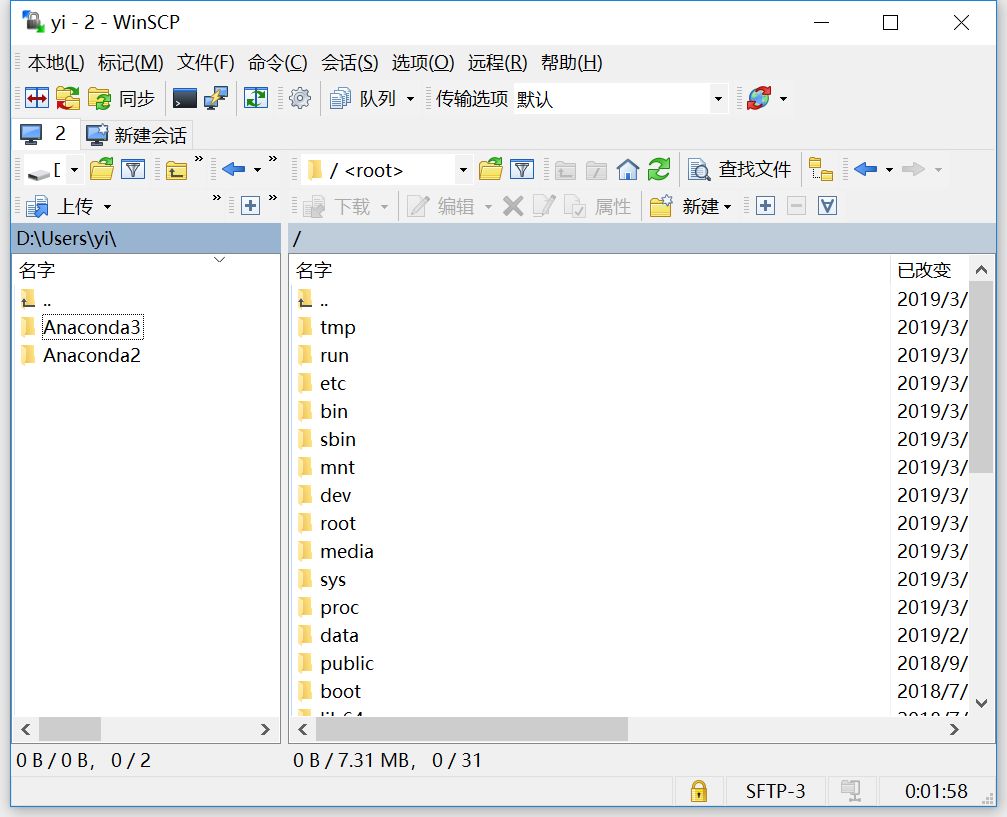The height and width of the screenshot is (817, 1007).
Task: Click status bar connection computer icon
Action: (851, 791)
